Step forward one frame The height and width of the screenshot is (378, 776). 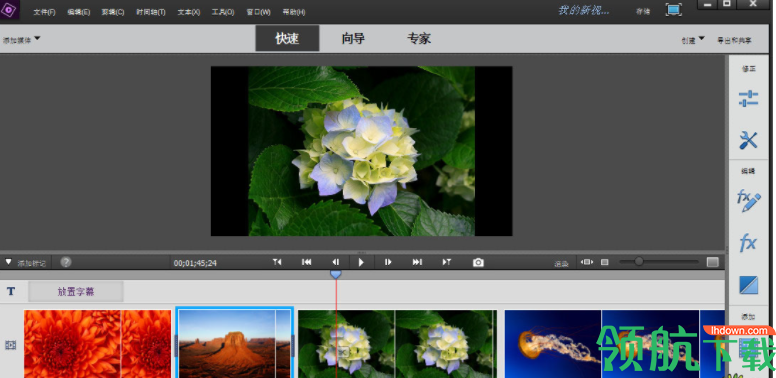(x=388, y=262)
